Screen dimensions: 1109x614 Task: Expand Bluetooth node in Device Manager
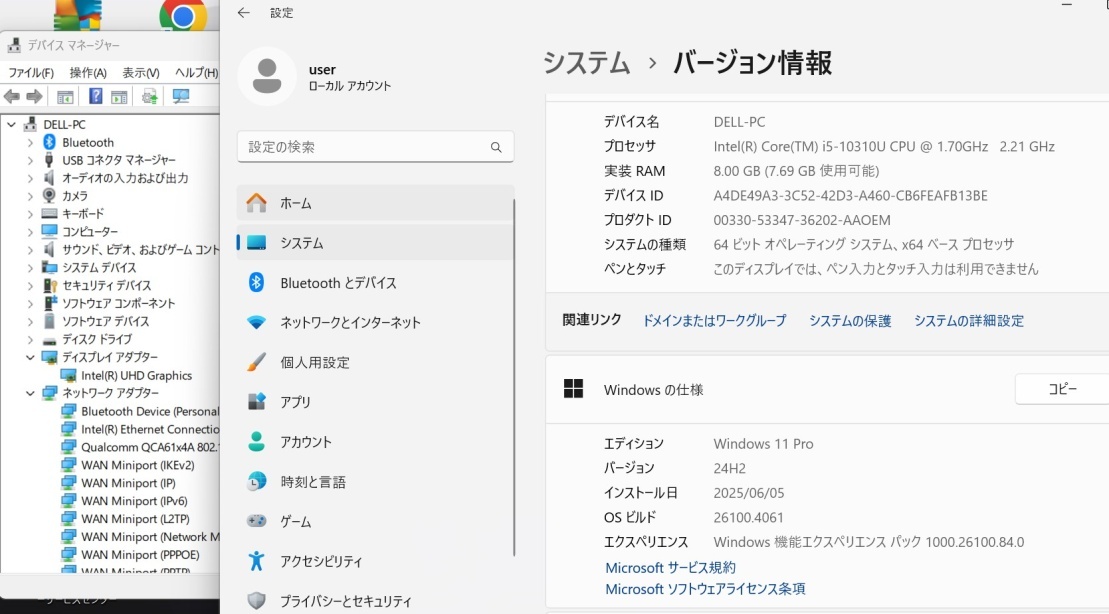point(30,142)
